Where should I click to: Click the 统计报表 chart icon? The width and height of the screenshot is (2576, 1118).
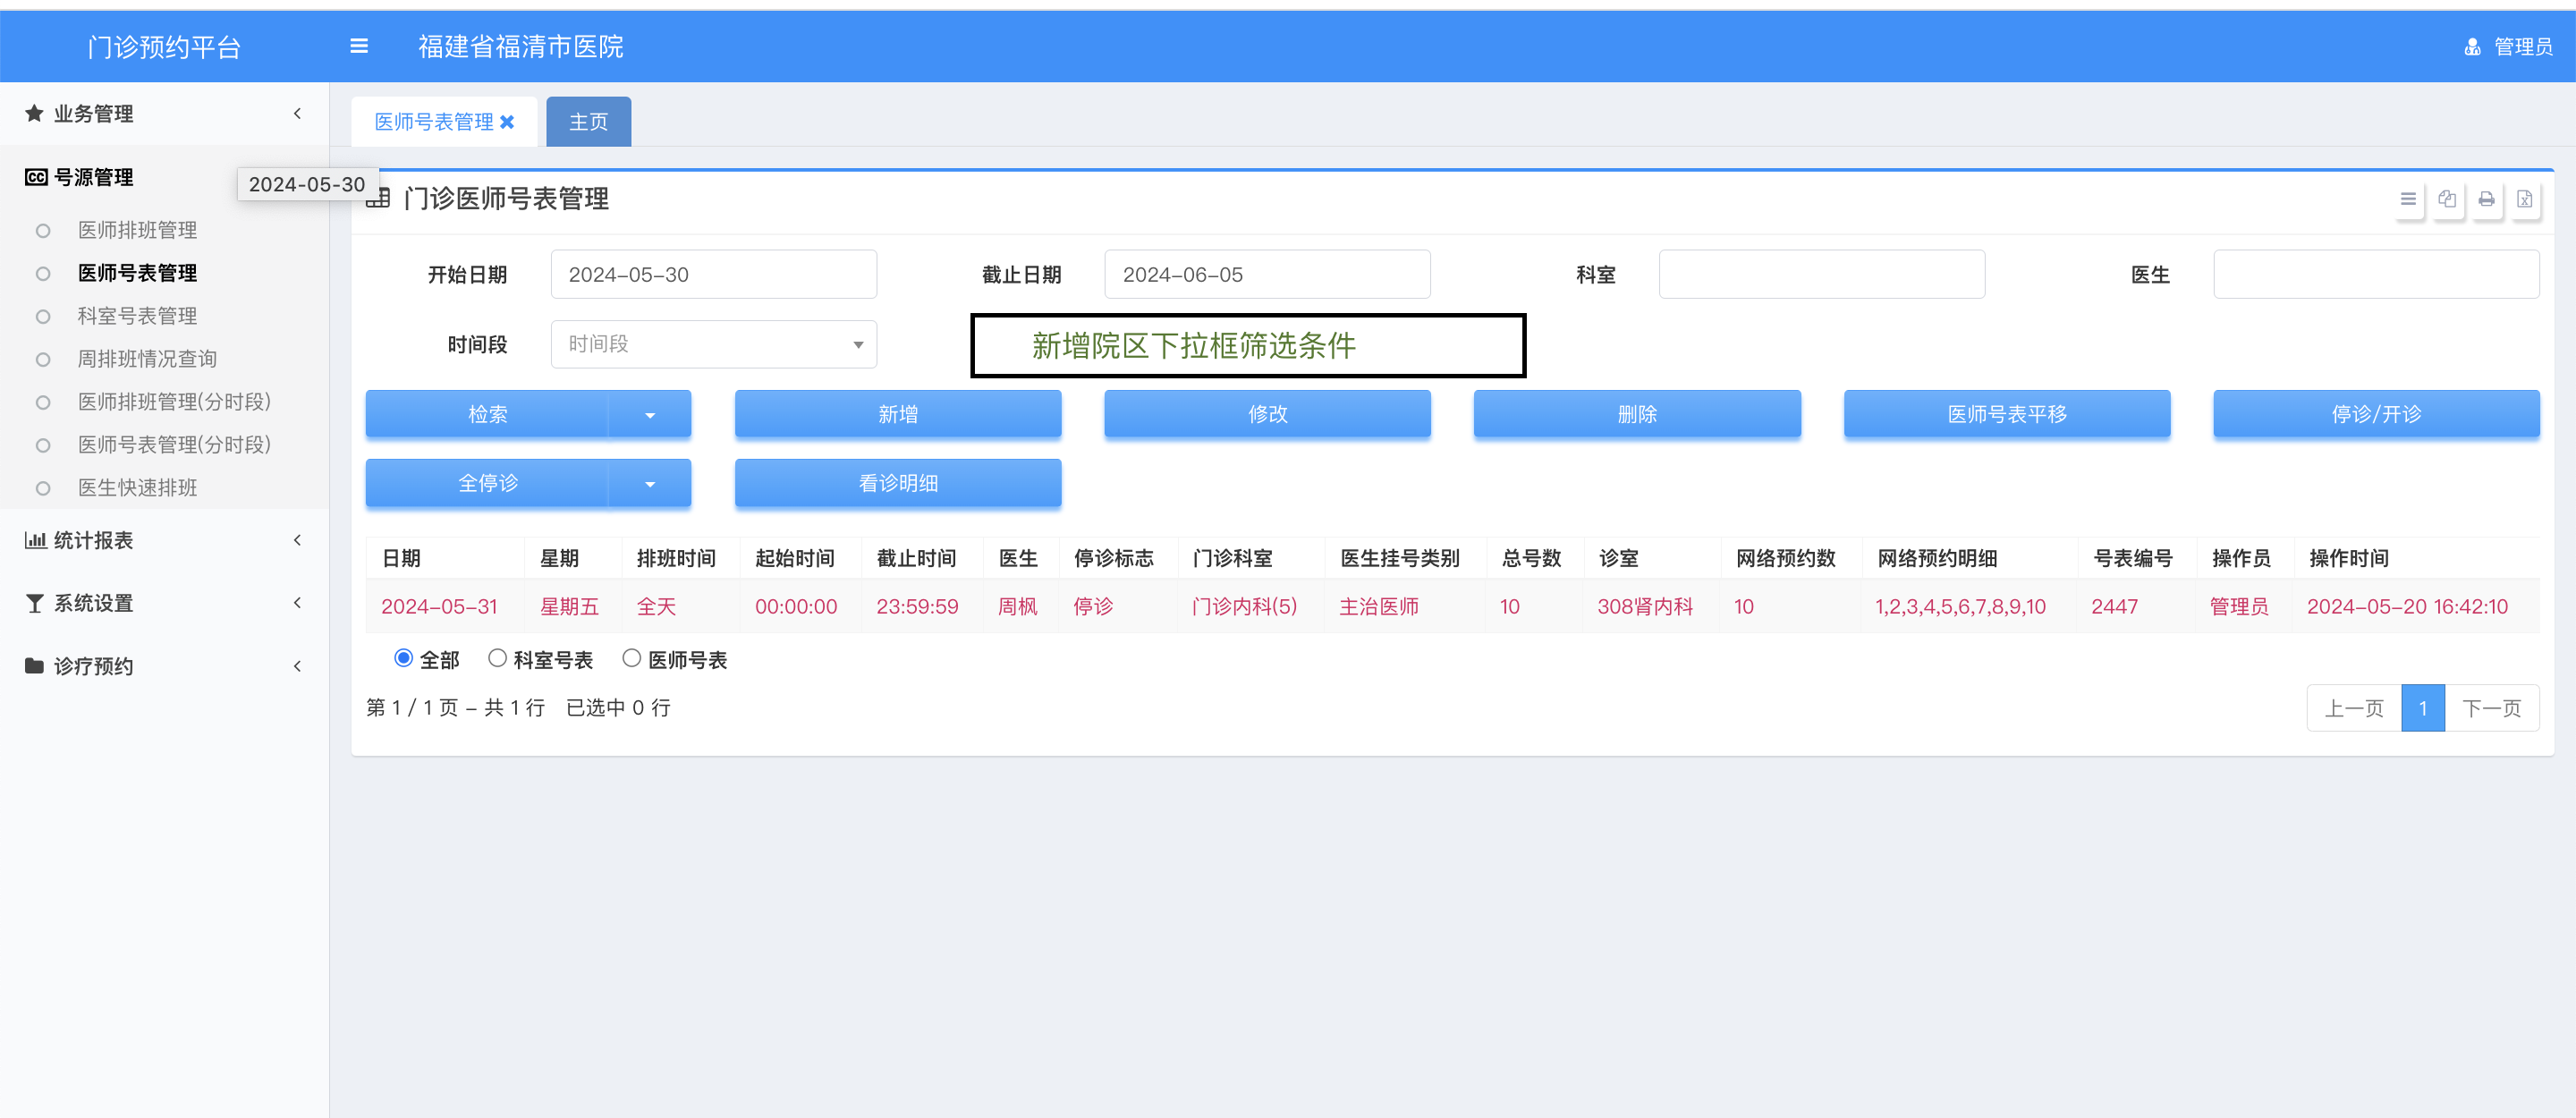pos(35,540)
